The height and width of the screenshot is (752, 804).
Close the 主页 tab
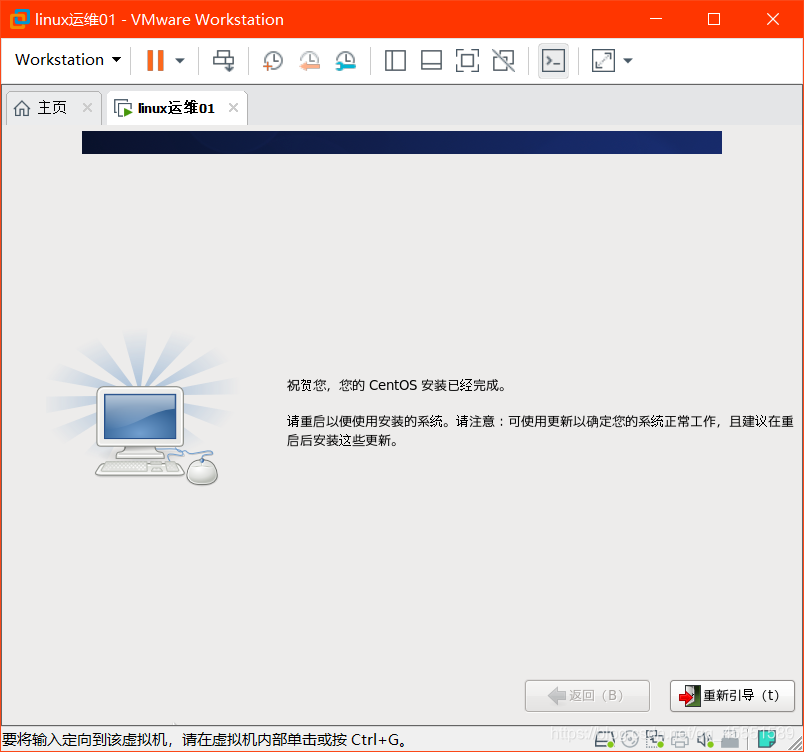click(x=87, y=108)
